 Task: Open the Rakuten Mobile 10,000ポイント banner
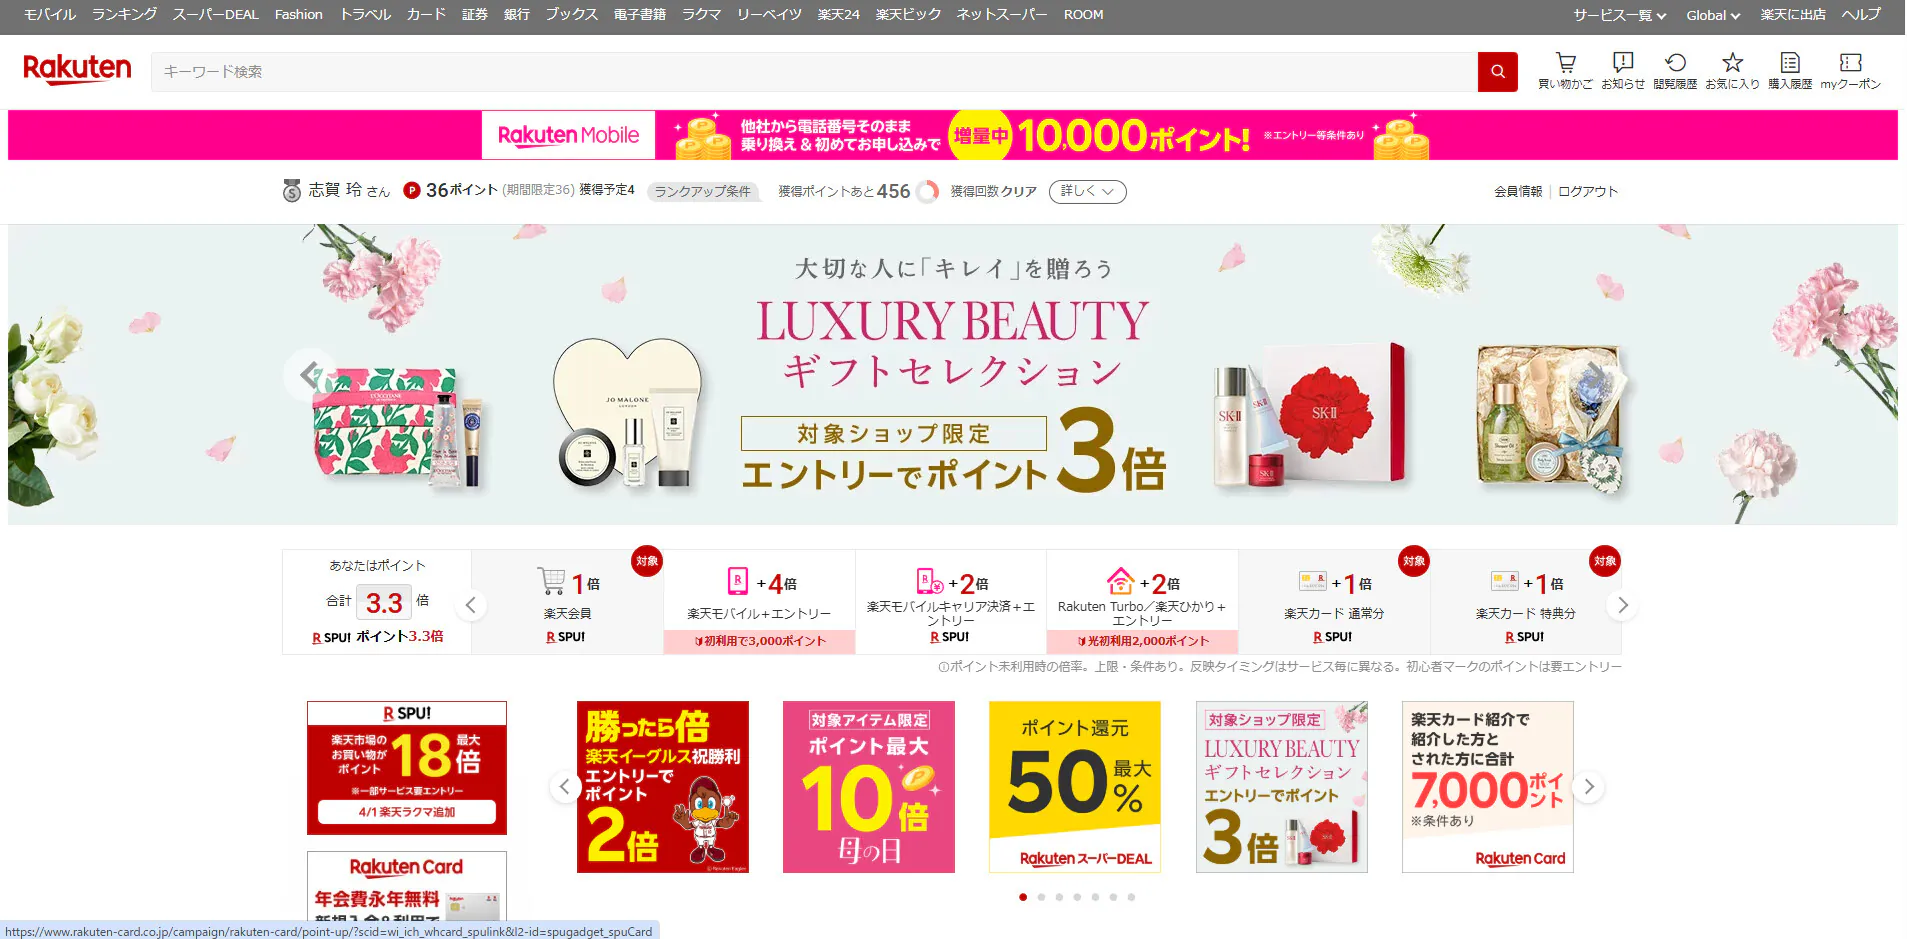(953, 135)
